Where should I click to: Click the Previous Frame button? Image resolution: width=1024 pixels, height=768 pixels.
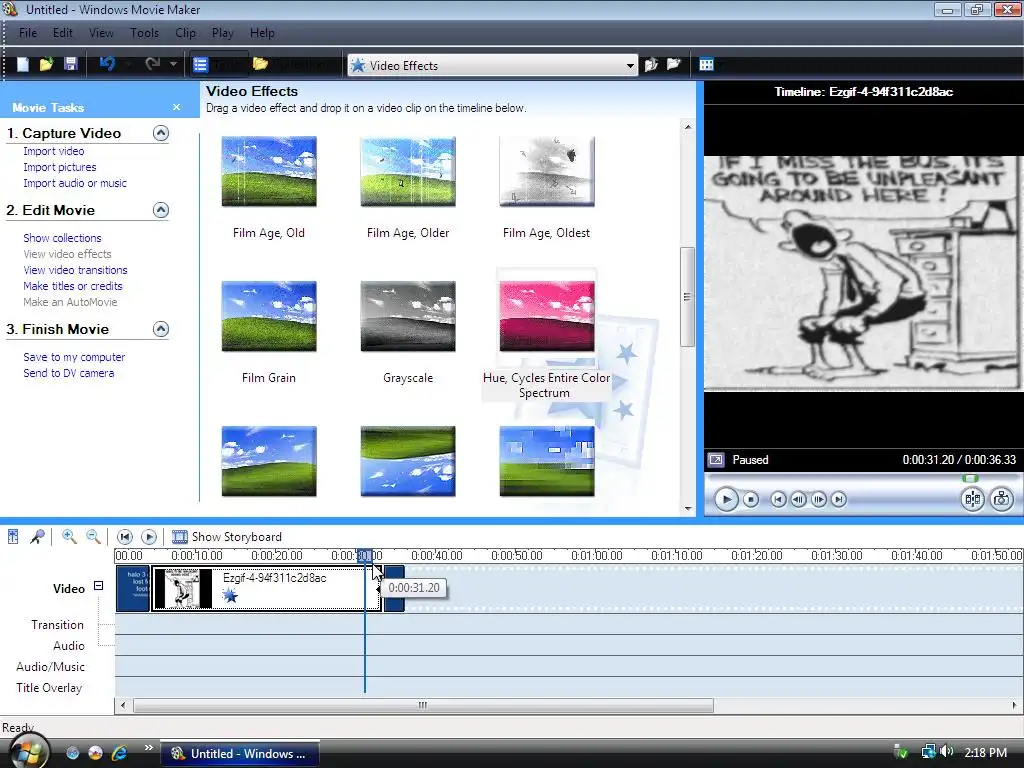(798, 500)
